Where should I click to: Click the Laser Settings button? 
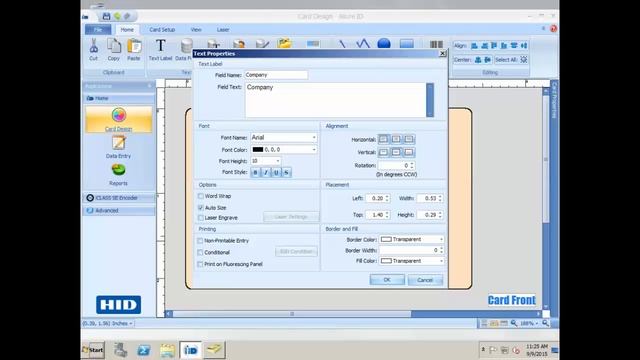tap(291, 217)
